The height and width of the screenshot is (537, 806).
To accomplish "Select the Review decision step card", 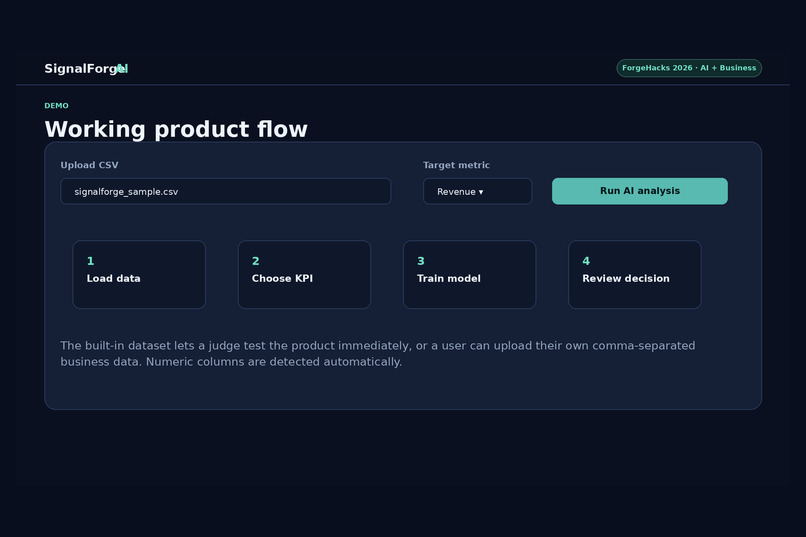I will tap(635, 274).
